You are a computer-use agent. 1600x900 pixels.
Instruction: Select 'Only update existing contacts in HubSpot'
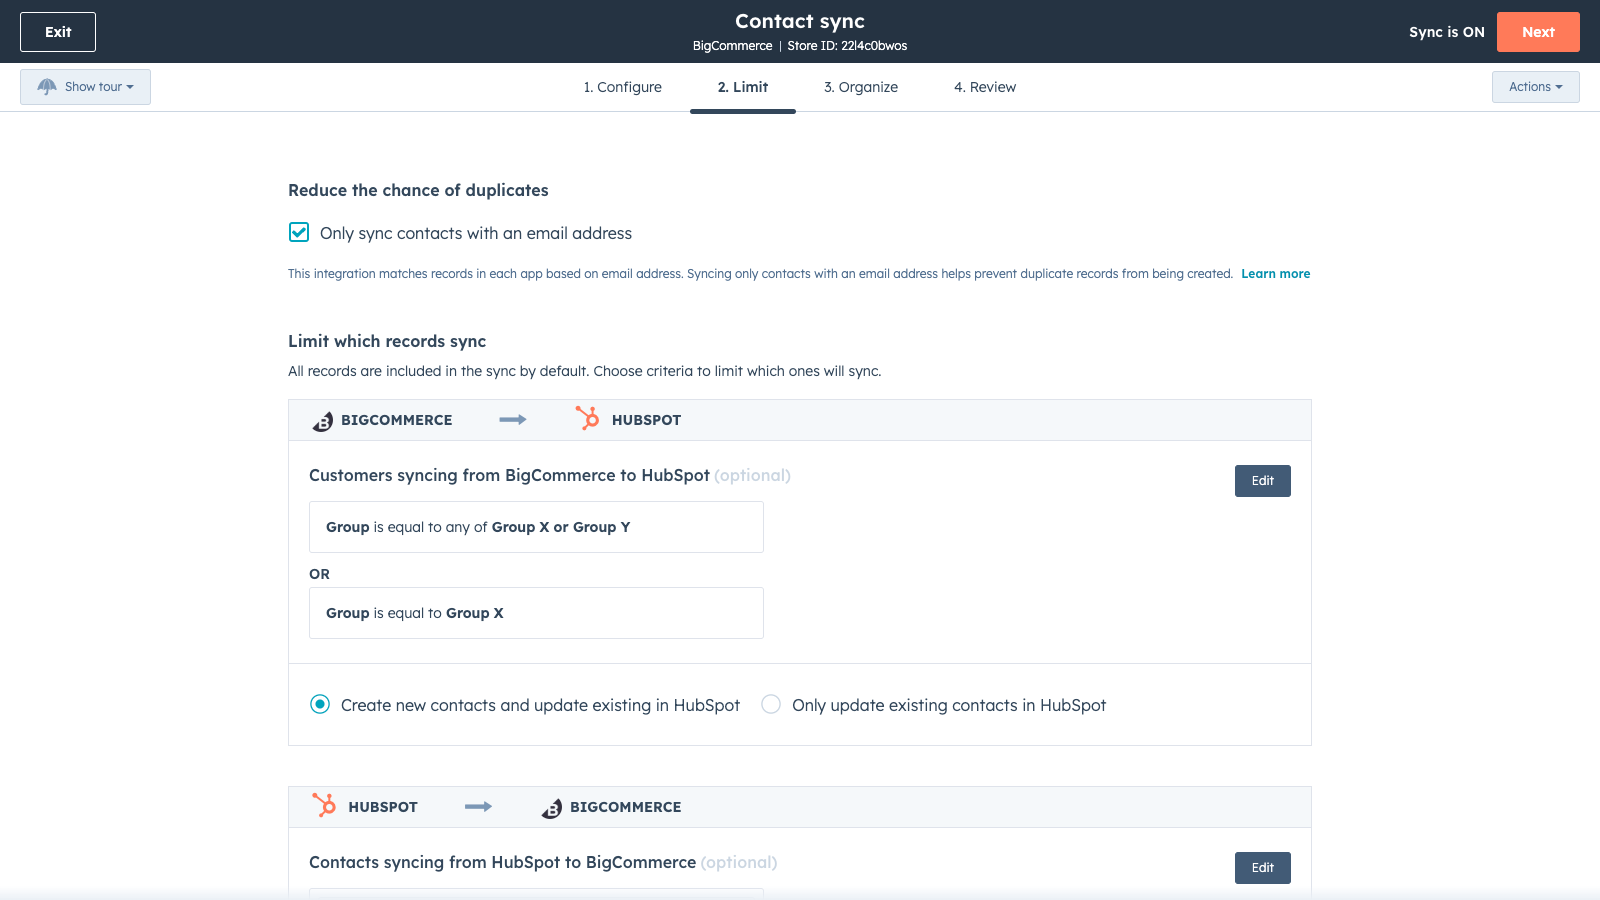[770, 704]
